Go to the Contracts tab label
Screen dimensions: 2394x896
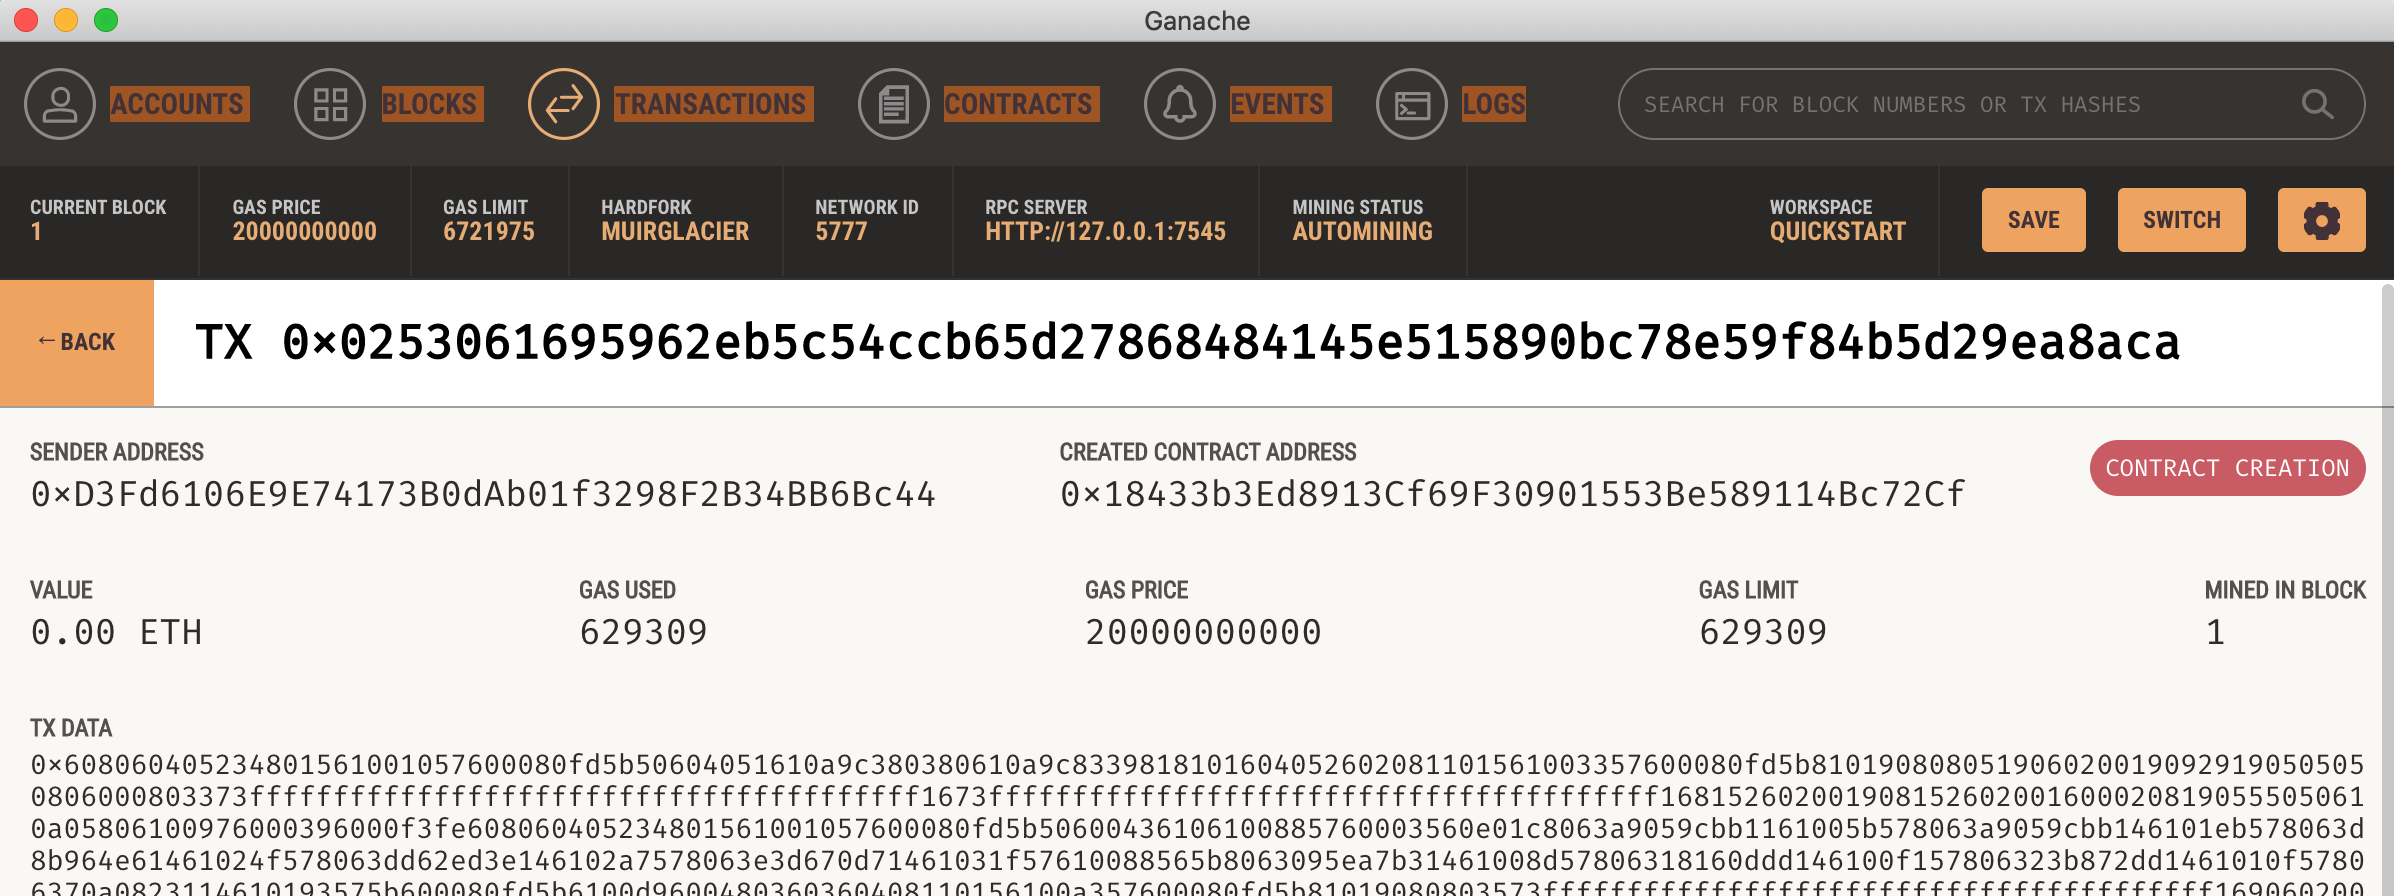pyautogui.click(x=1021, y=104)
